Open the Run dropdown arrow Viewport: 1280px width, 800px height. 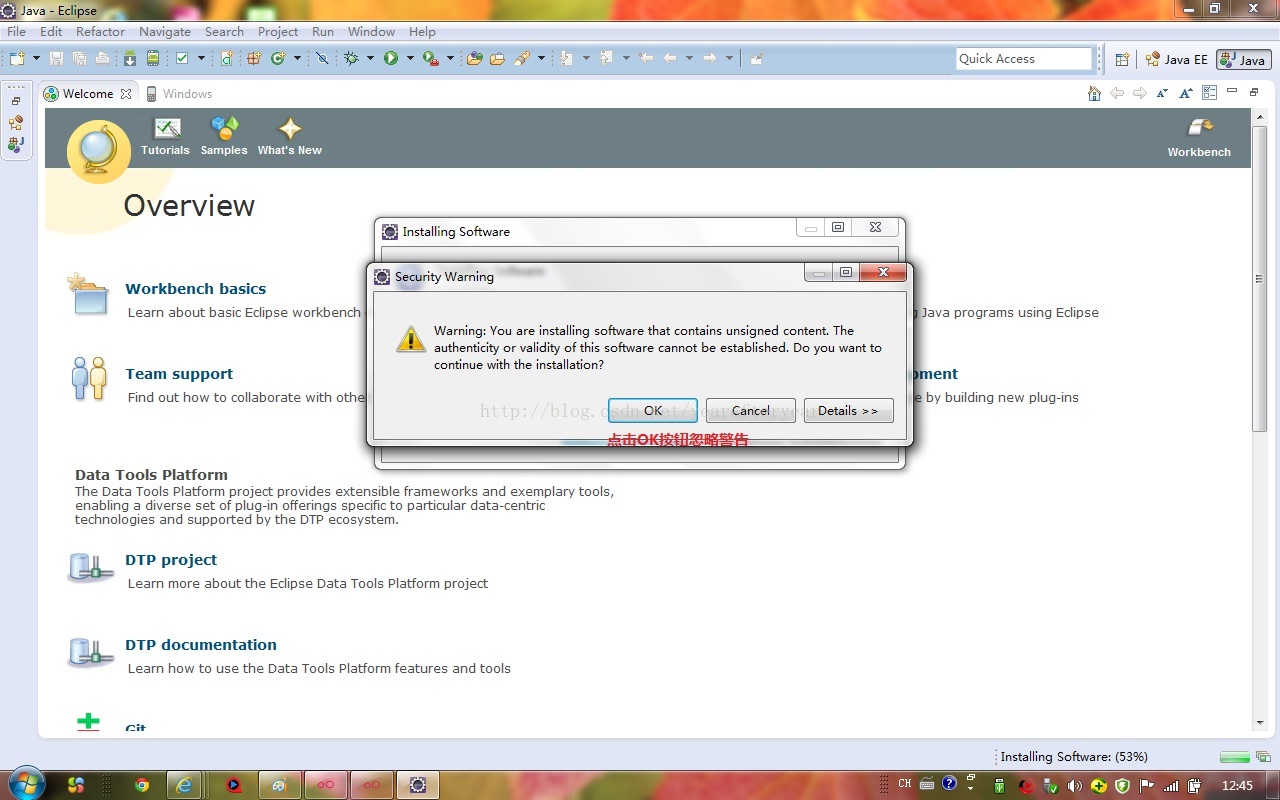[x=410, y=58]
